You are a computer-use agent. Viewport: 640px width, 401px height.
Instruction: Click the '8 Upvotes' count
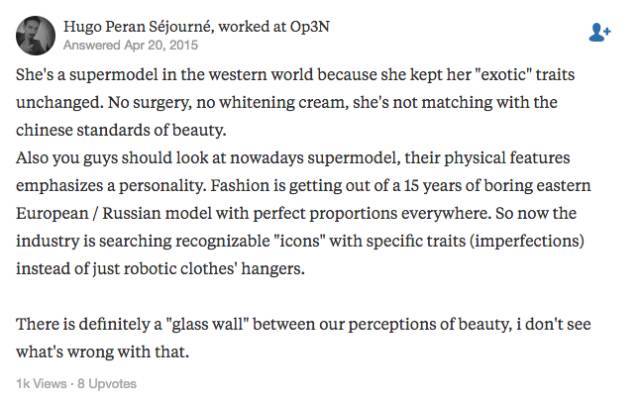(x=107, y=384)
